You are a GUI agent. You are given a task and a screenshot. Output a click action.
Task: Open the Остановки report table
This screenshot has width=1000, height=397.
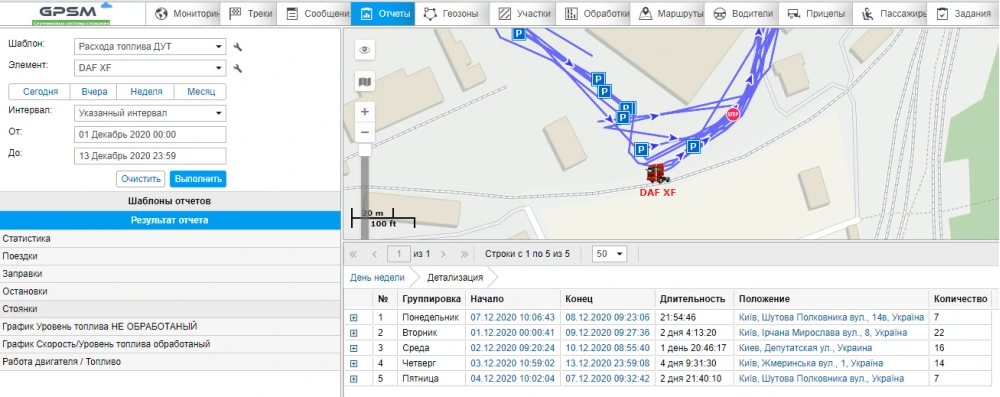click(170, 291)
